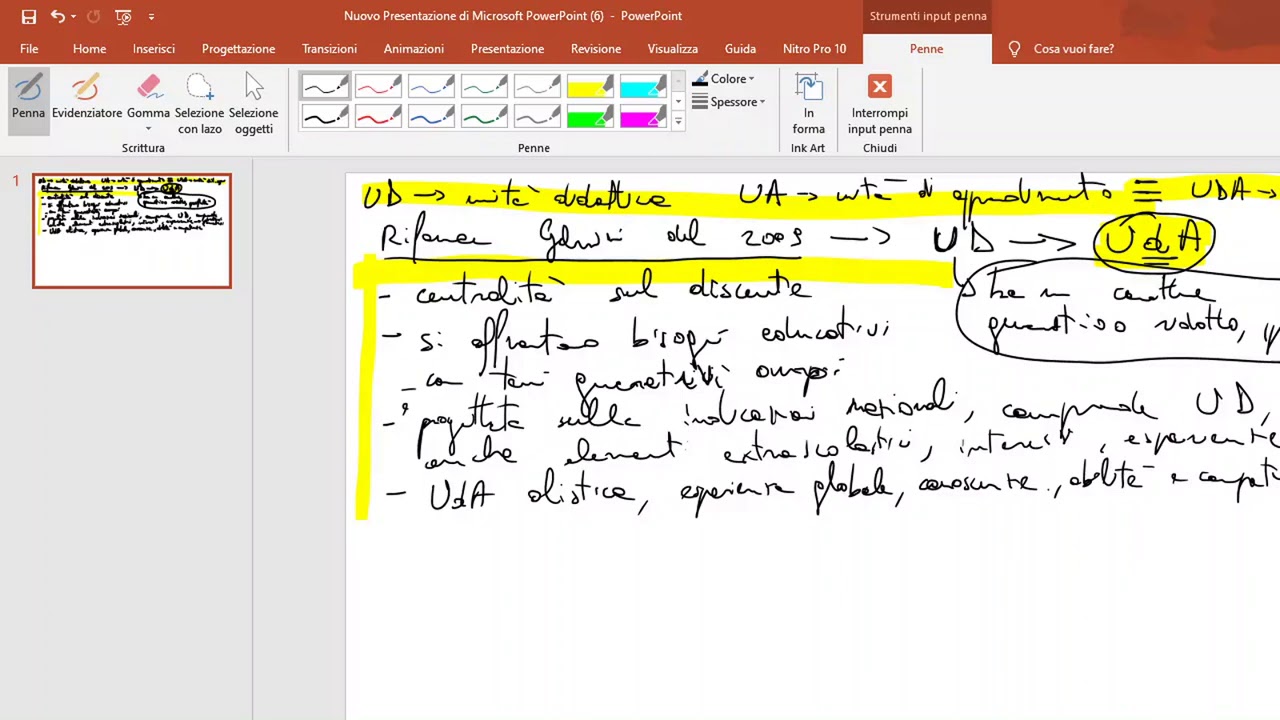Start presentation from beginning quick access icon
Viewport: 1280px width, 720px height.
coord(123,16)
